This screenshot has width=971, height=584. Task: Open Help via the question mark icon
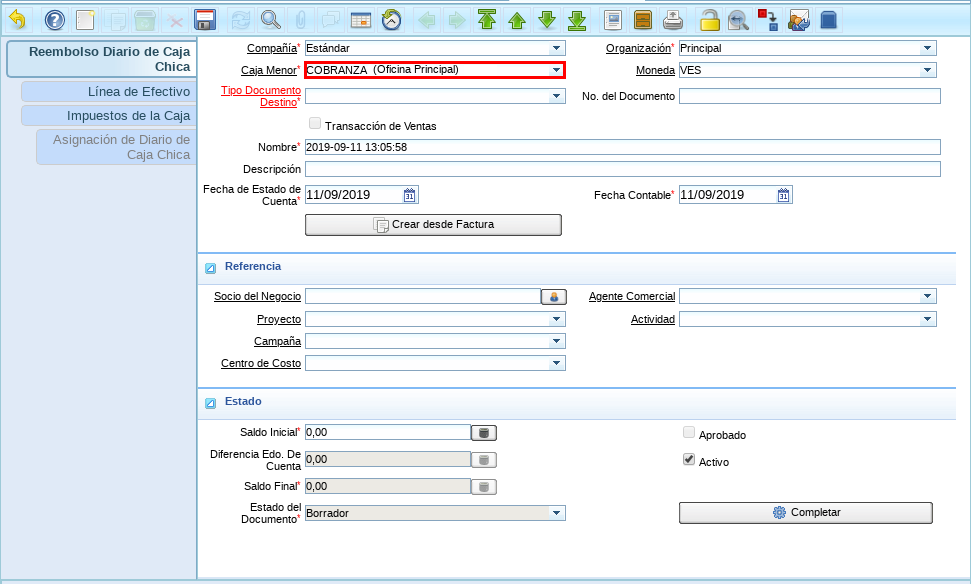pyautogui.click(x=55, y=19)
